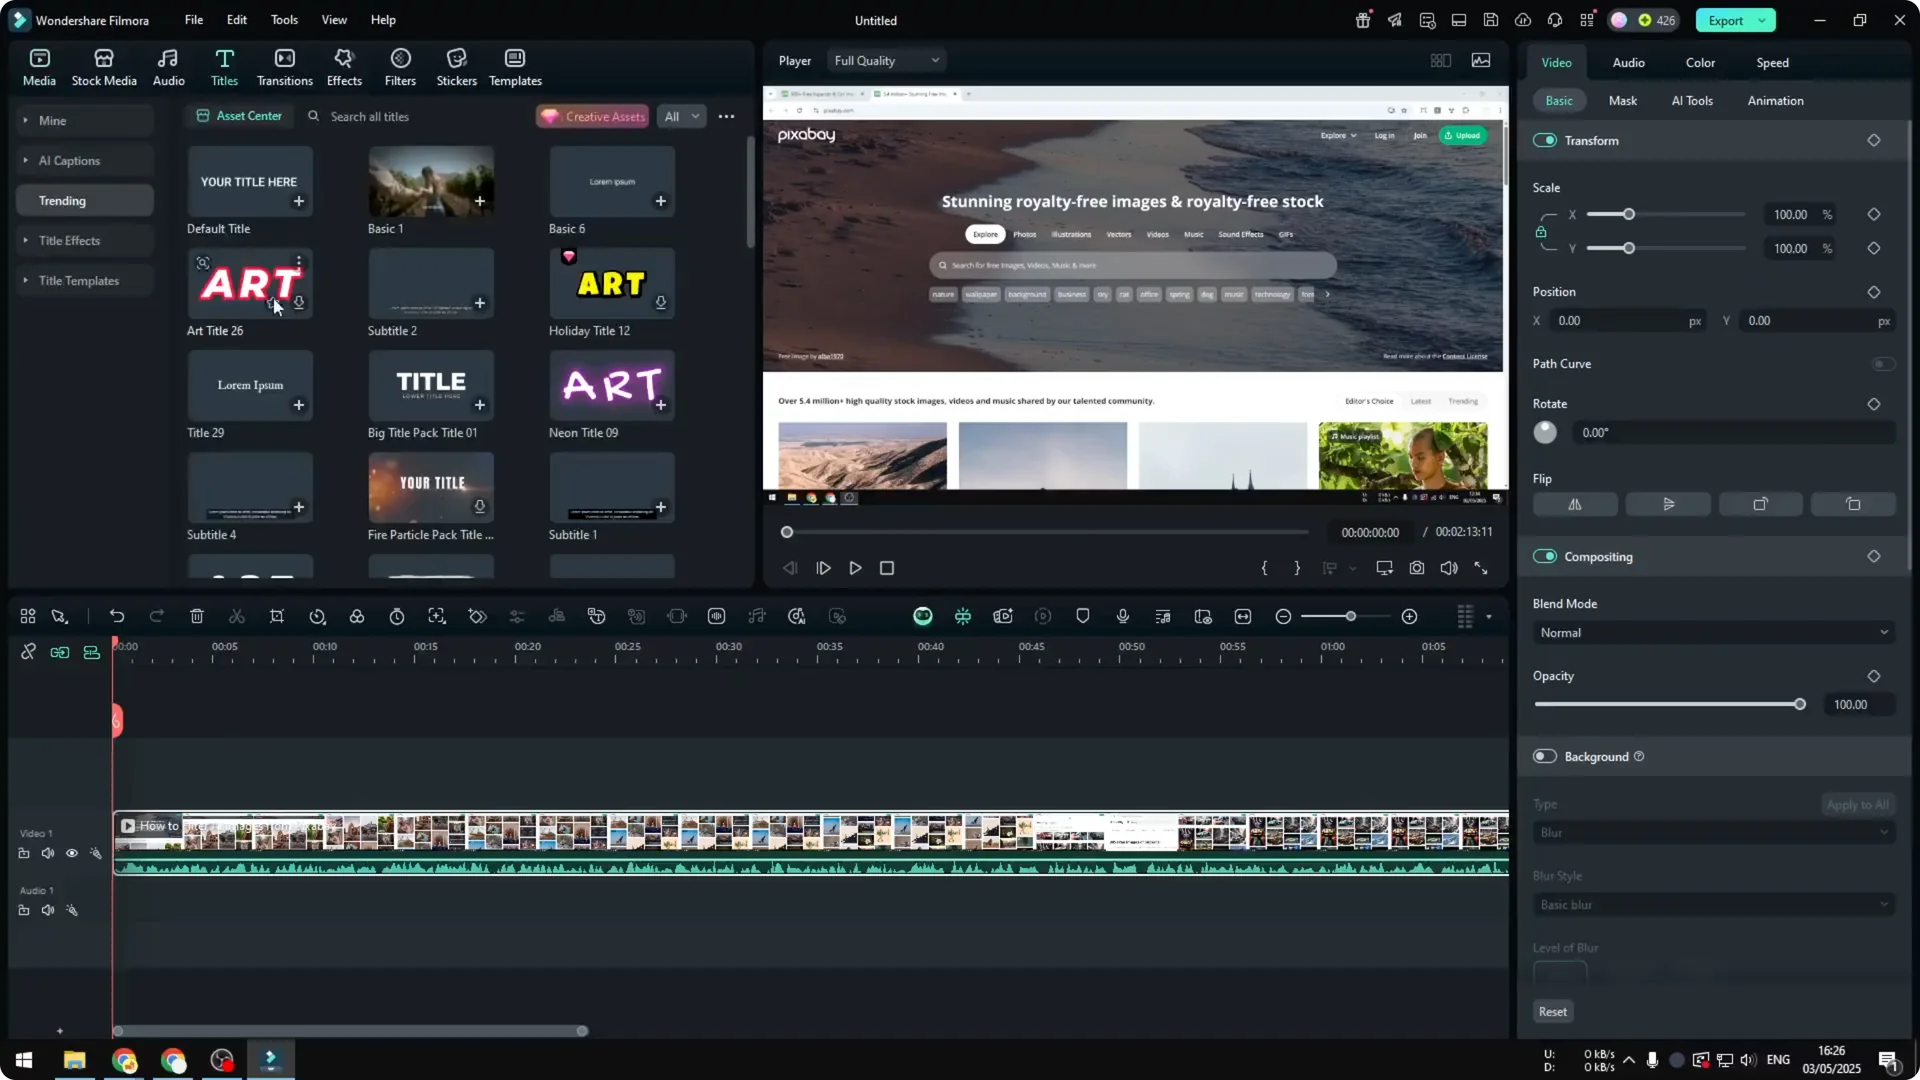Viewport: 1920px width, 1080px height.
Task: Click the Export button
Action: (1727, 20)
